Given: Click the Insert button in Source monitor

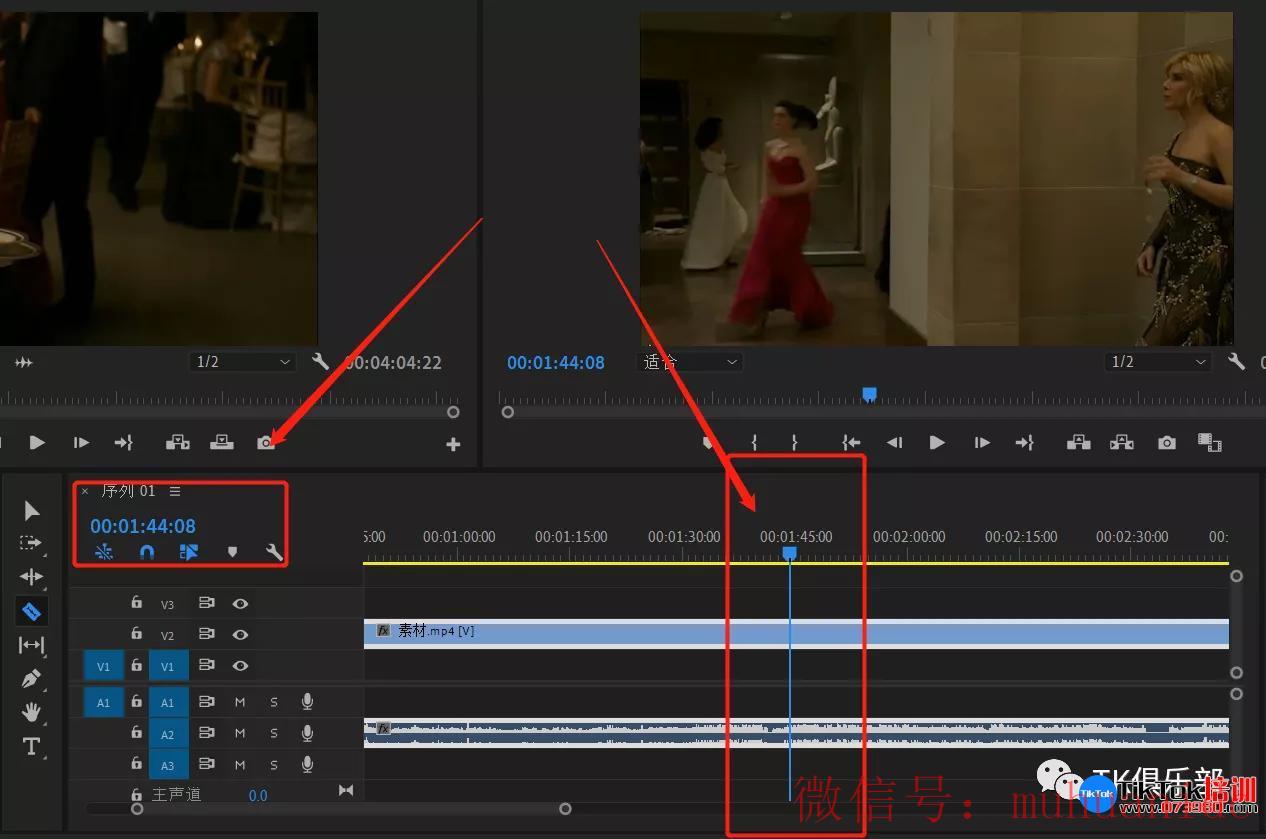Looking at the screenshot, I should 178,442.
